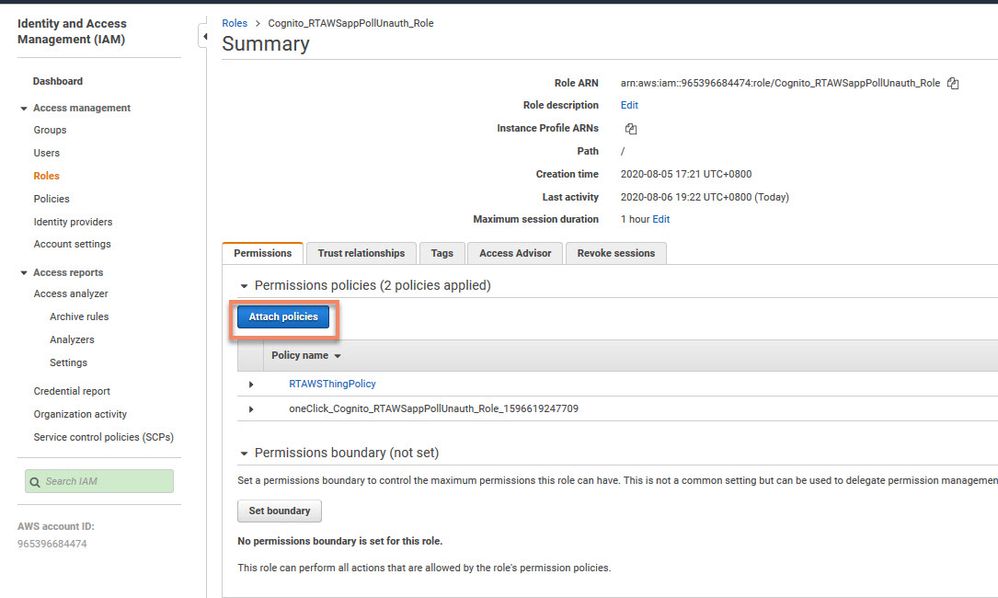Copy the Instance Profile ARNs

(631, 129)
